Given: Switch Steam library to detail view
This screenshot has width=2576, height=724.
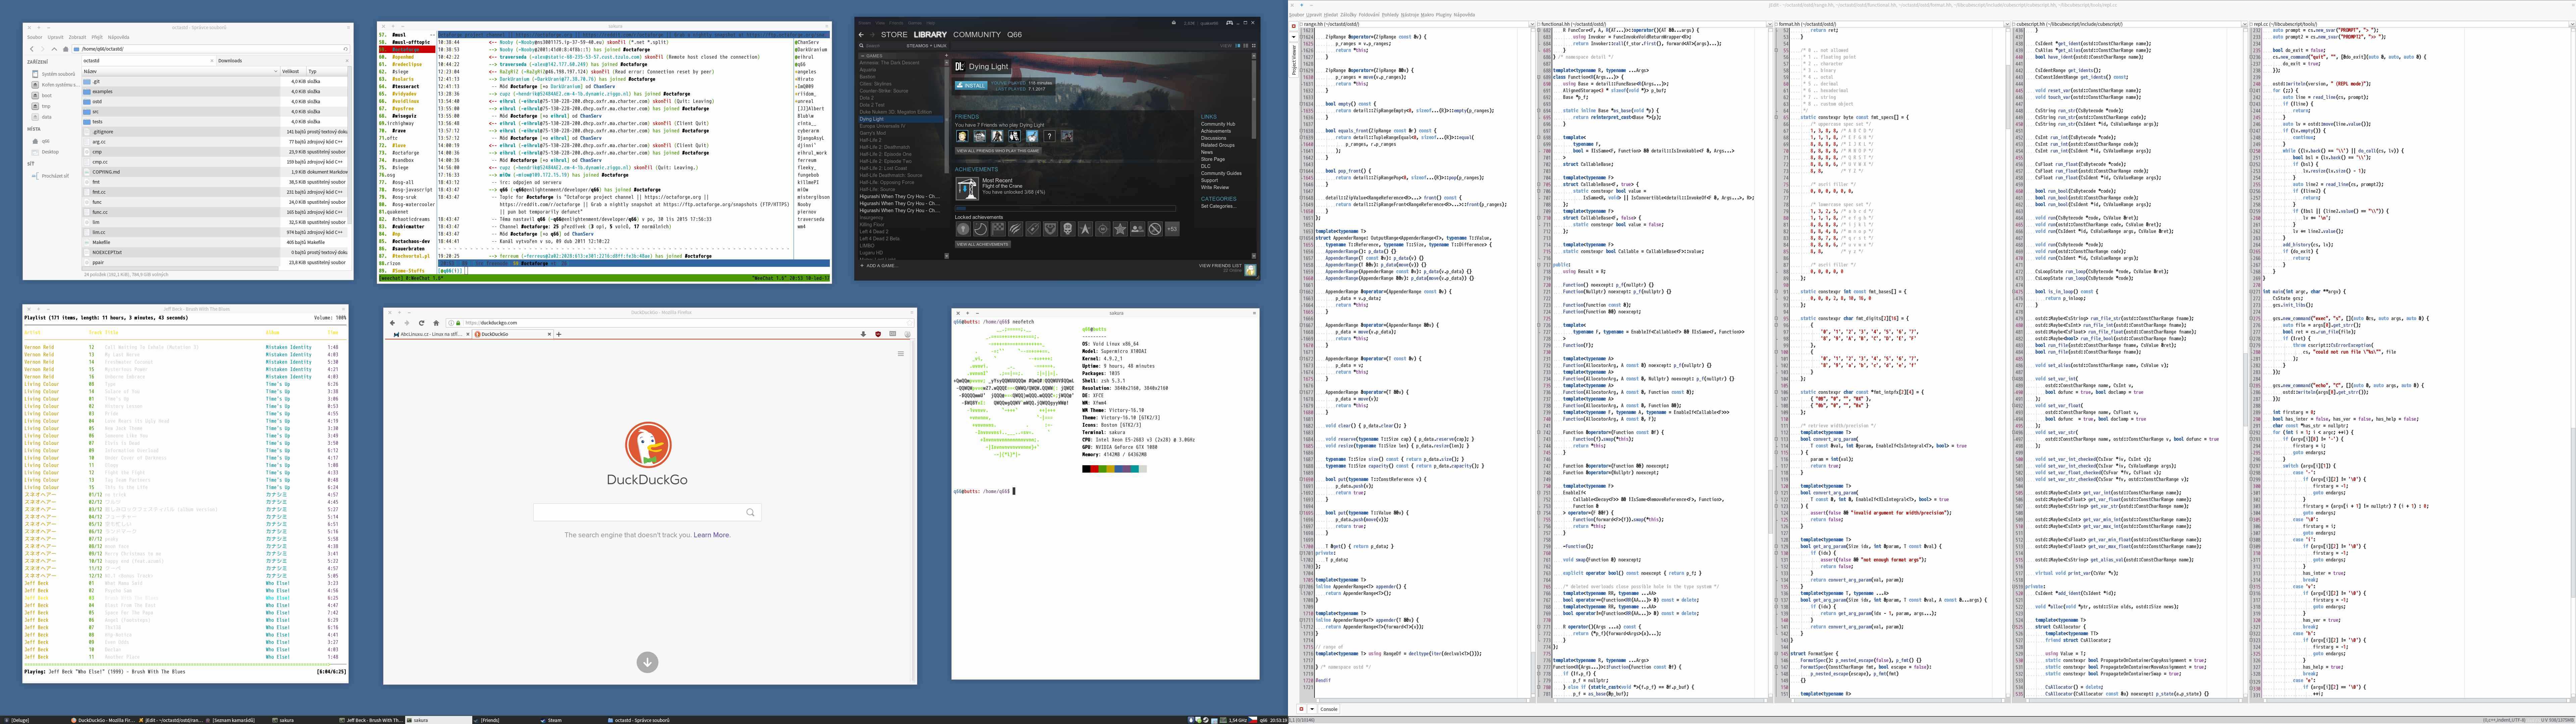Looking at the screenshot, I should [x=1238, y=46].
